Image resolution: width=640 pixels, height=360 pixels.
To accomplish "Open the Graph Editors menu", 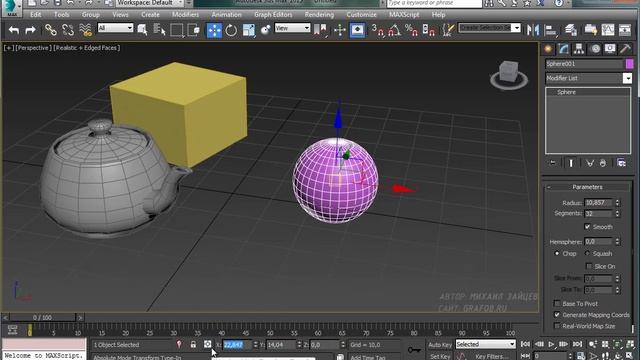I will (x=273, y=14).
